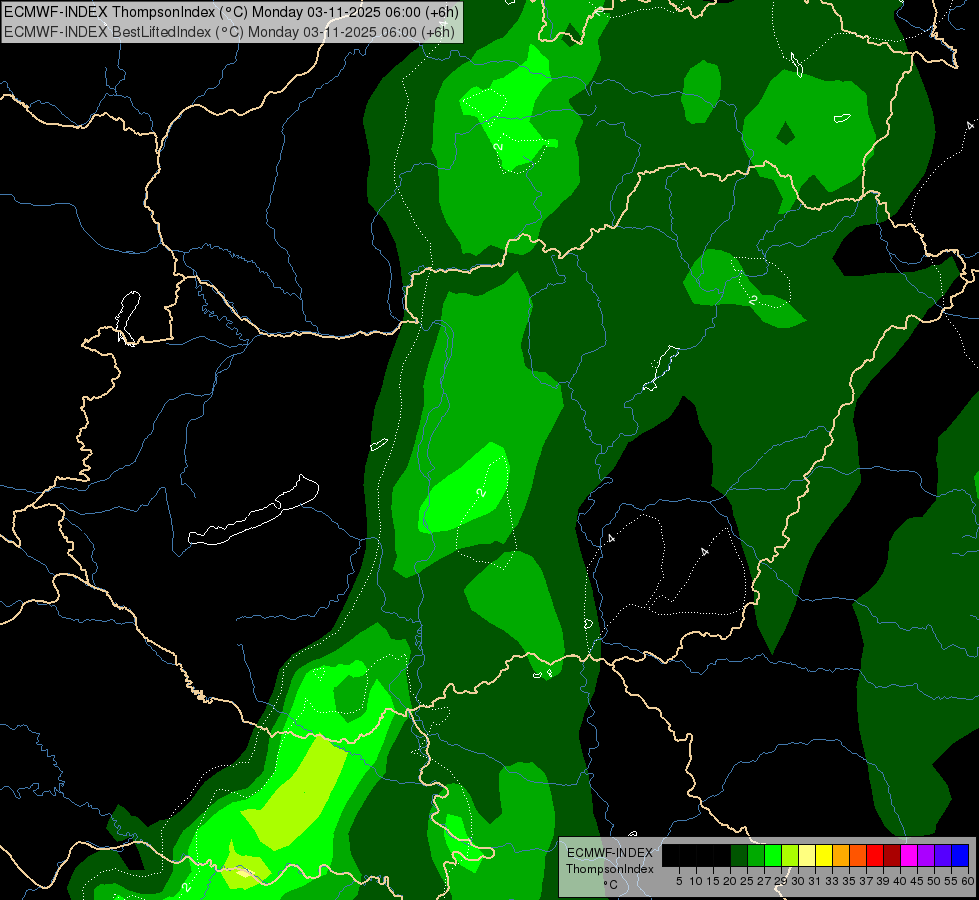Click the ThompsonIndex title line at top
The height and width of the screenshot is (900, 979).
(x=232, y=12)
